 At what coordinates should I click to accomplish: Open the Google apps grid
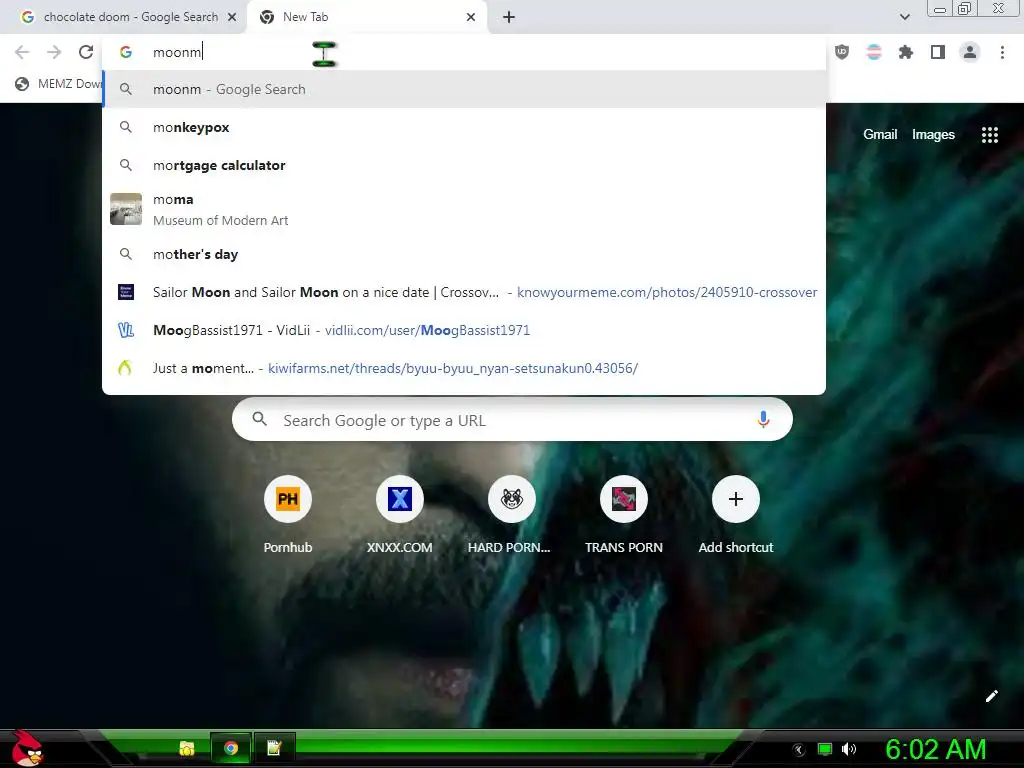(x=989, y=135)
